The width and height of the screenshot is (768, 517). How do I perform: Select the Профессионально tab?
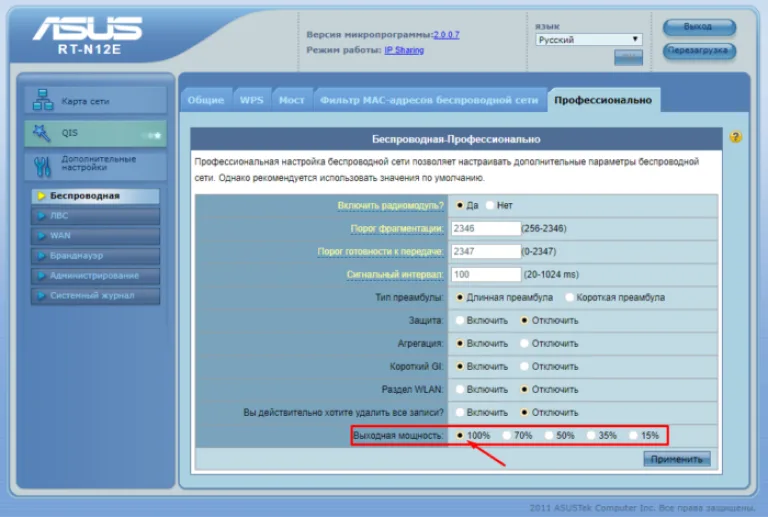[603, 100]
